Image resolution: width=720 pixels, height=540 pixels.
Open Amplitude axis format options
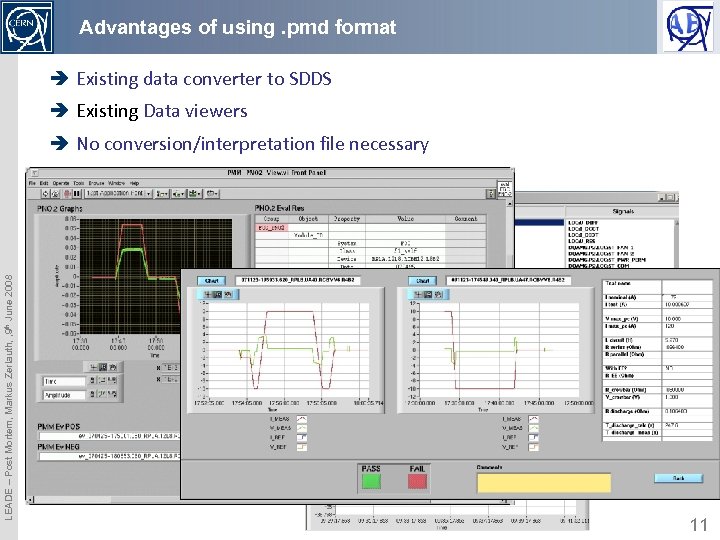[112, 394]
